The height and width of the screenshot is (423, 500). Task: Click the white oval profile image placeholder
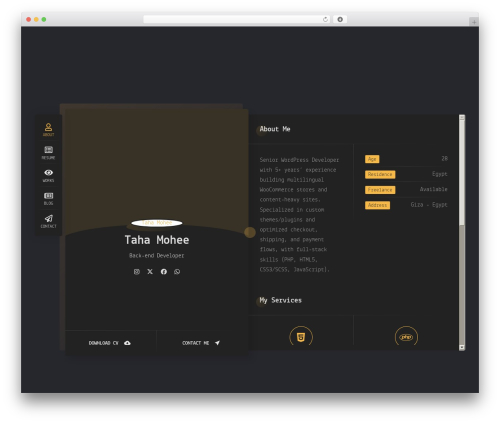(x=157, y=223)
